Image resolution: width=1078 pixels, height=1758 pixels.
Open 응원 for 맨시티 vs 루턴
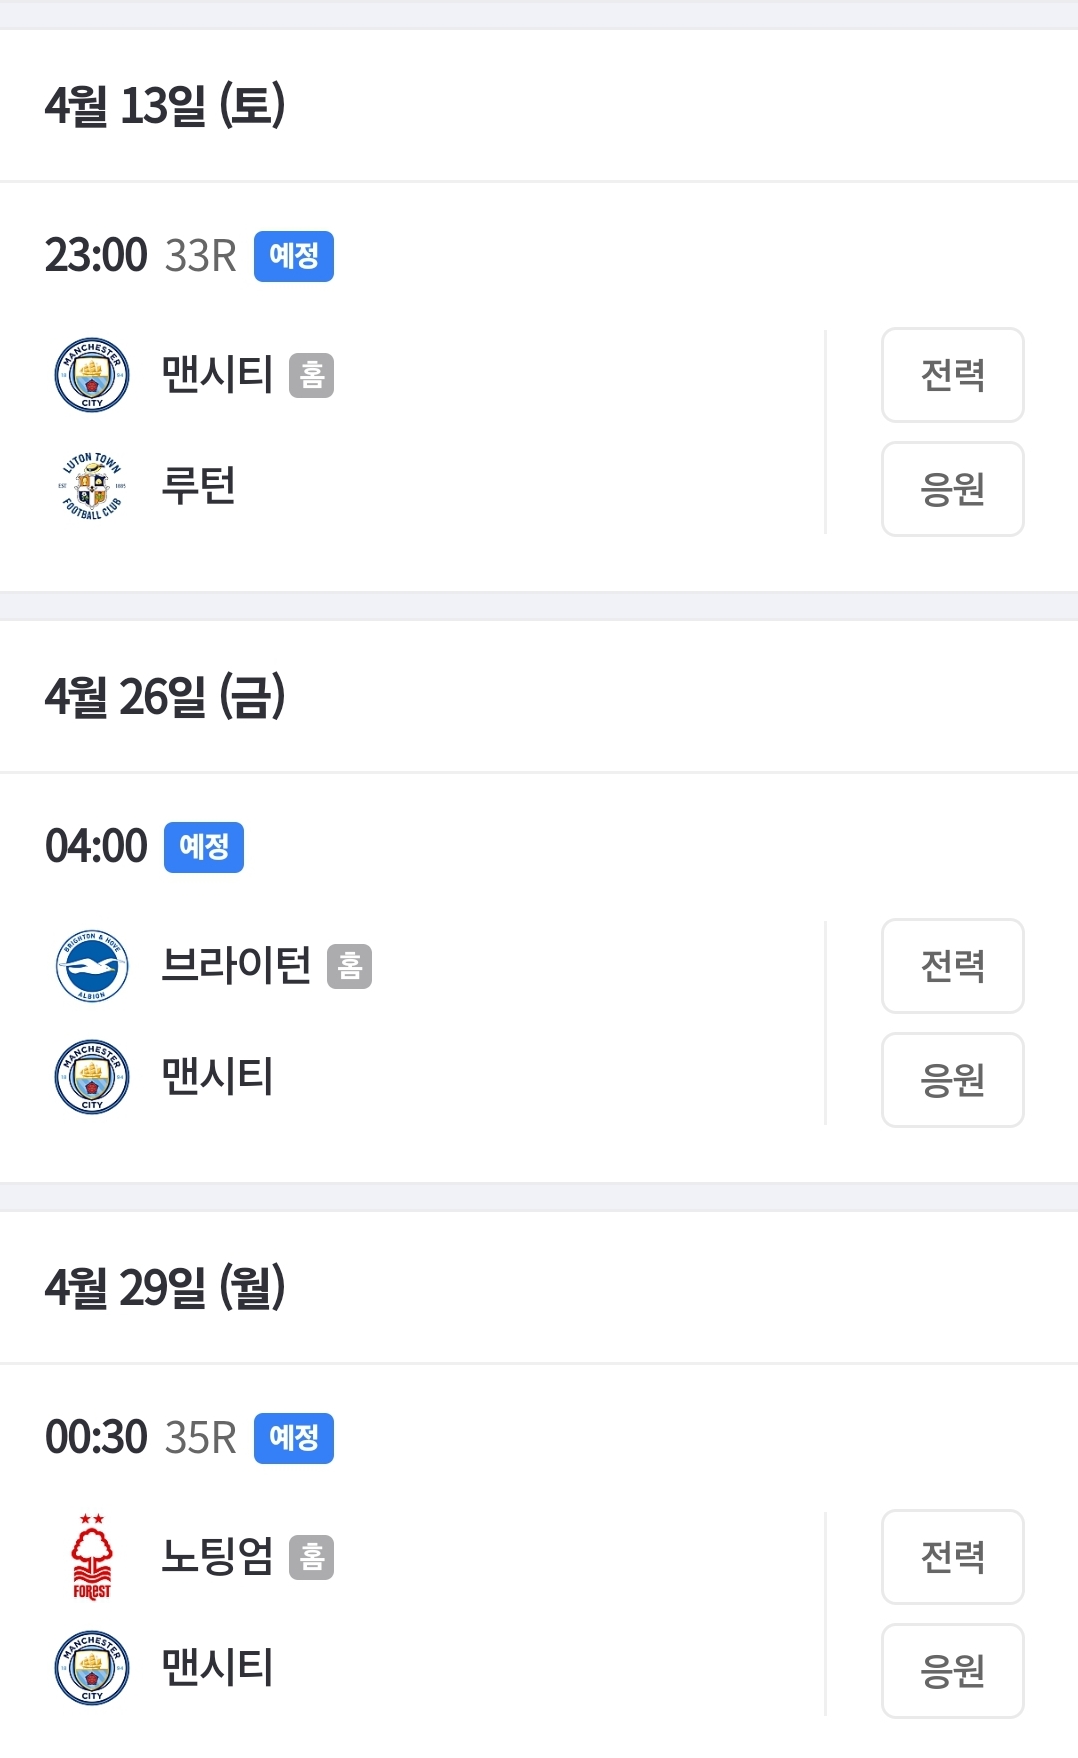click(x=953, y=489)
